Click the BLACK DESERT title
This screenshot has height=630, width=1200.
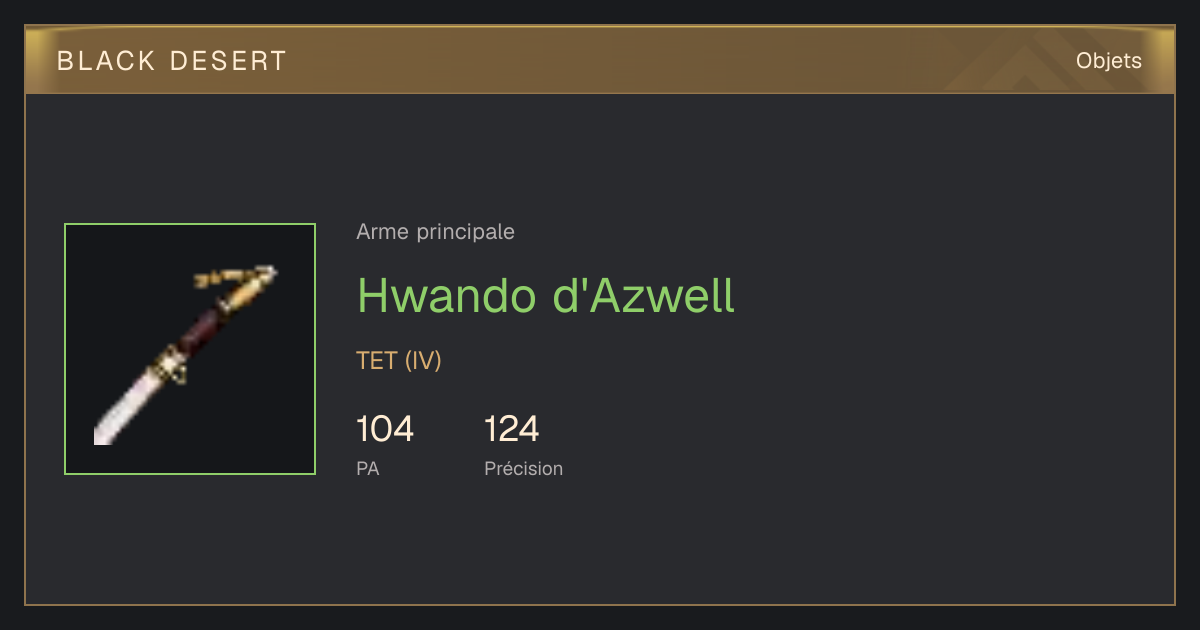(172, 61)
